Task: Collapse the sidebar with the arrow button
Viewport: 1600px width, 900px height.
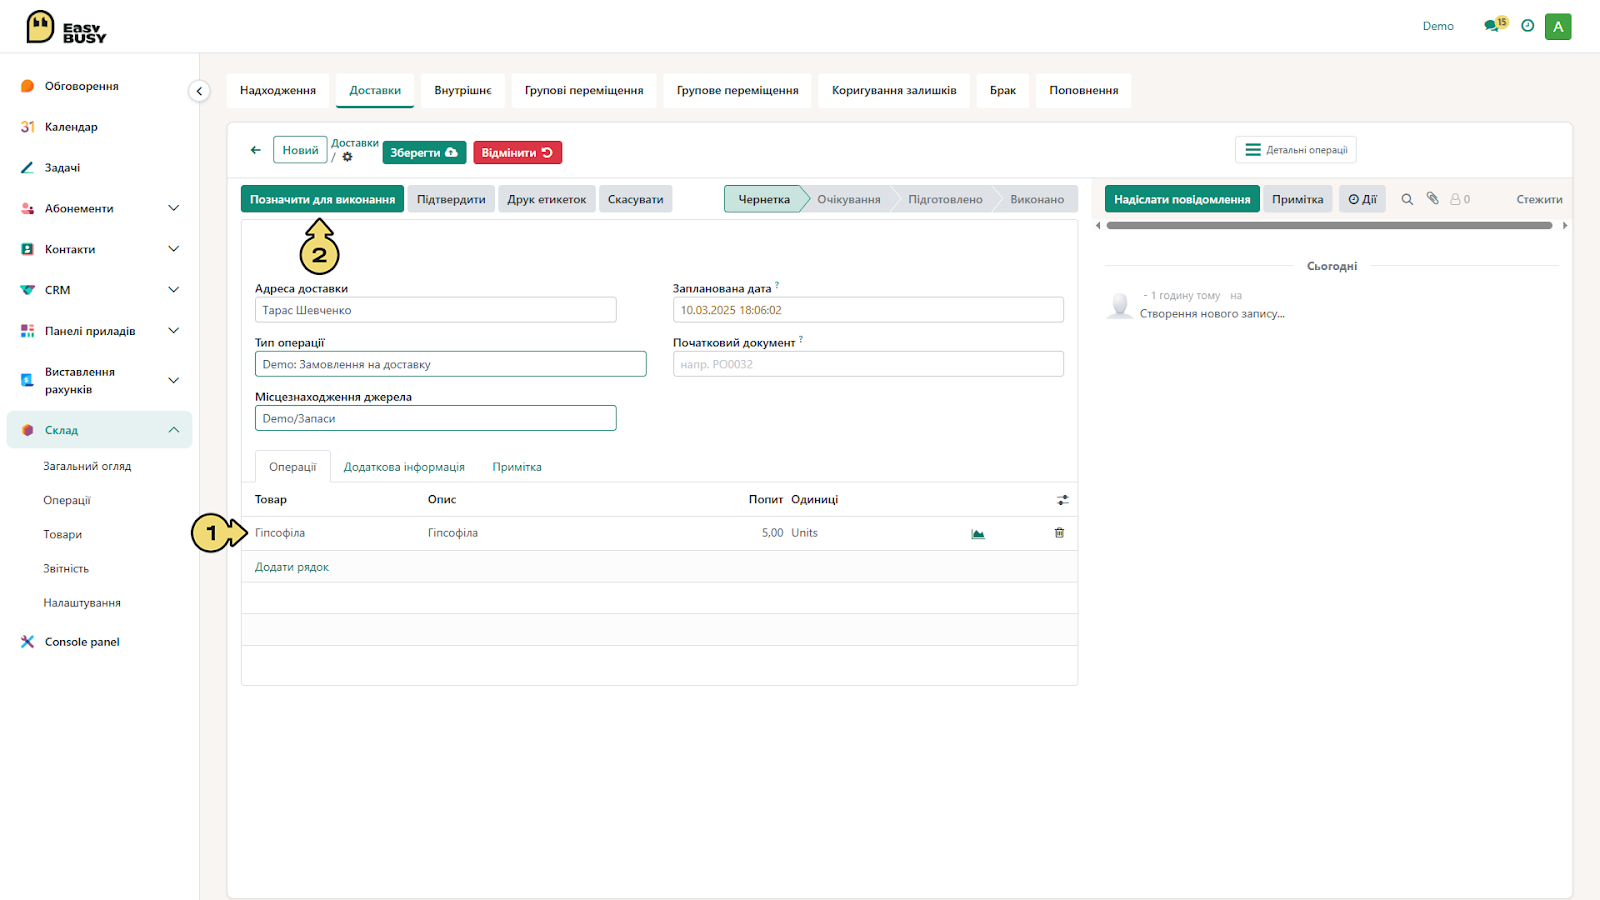Action: [x=199, y=91]
